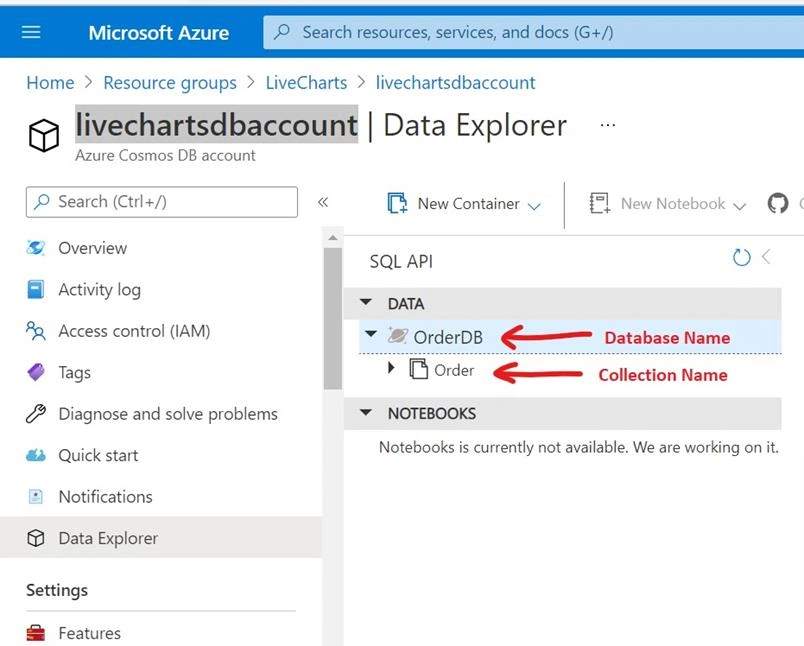Click the Access control people icon
Viewport: 804px width, 646px height.
35,331
